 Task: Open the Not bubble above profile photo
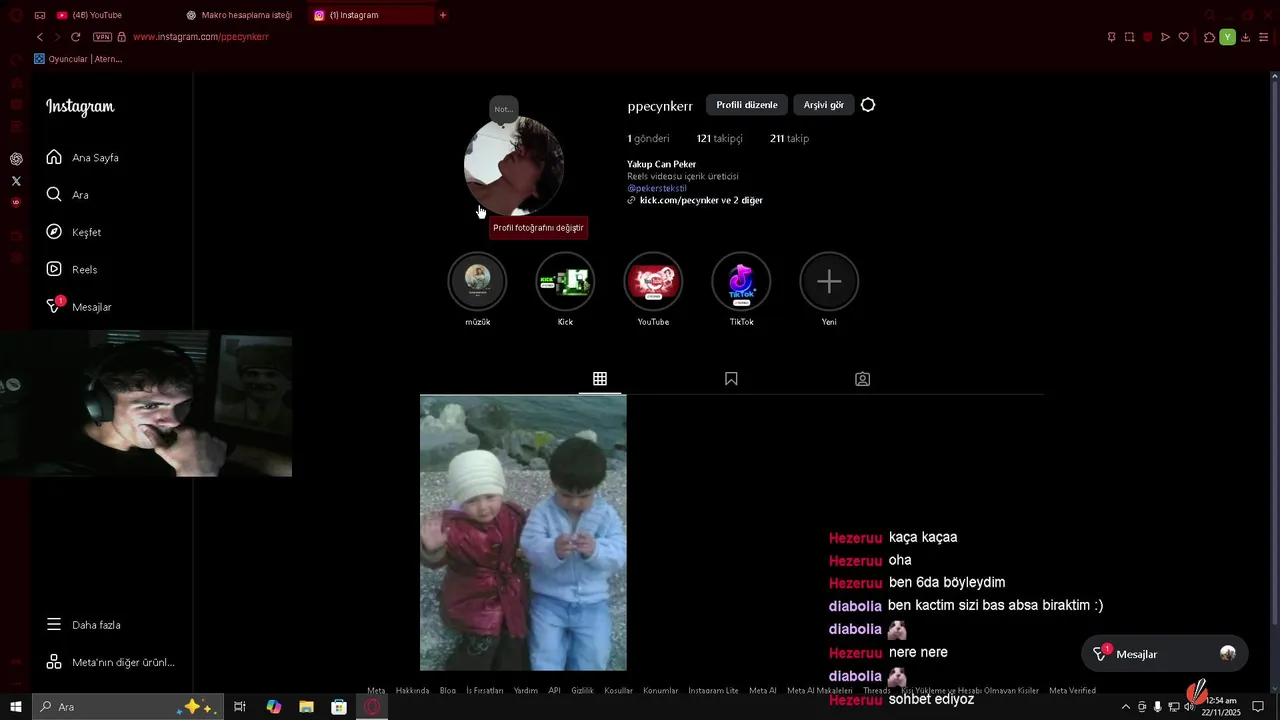(x=504, y=109)
